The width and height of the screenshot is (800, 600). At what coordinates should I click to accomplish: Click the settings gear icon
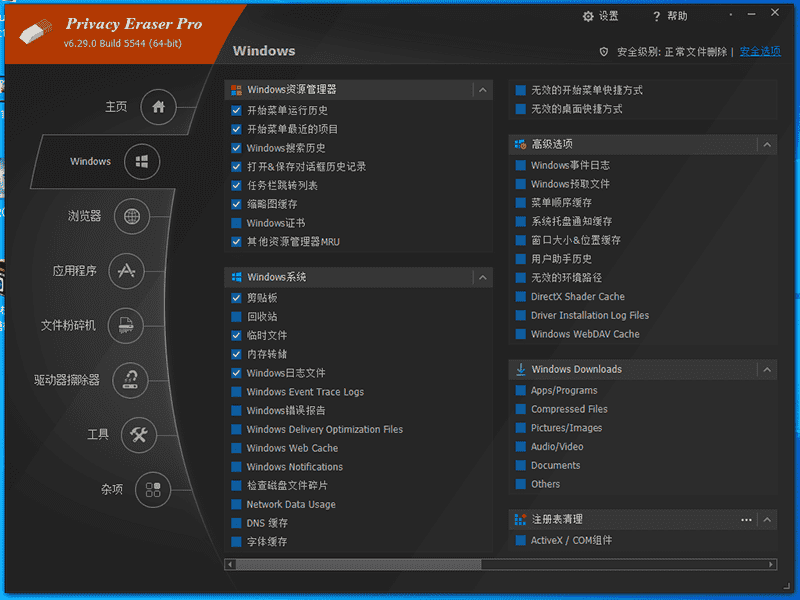[x=588, y=17]
